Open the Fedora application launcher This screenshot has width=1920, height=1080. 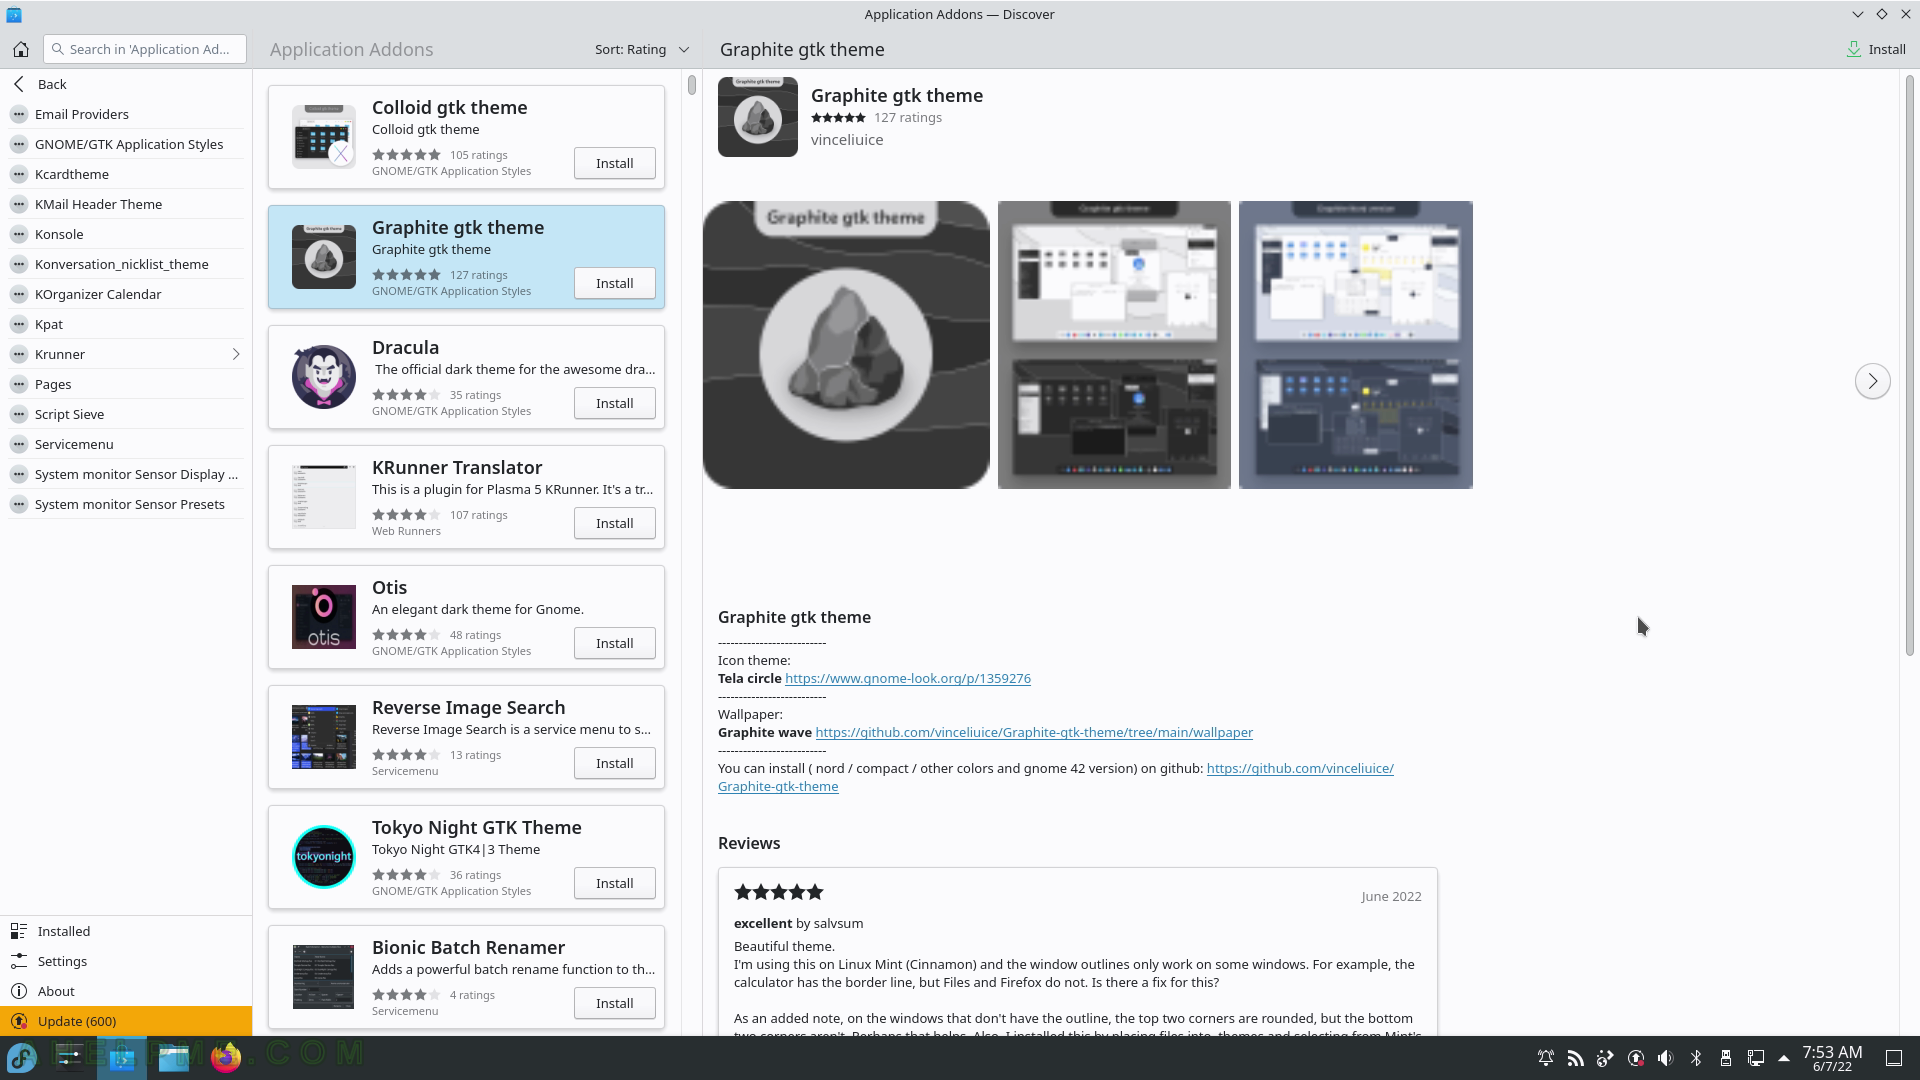click(22, 1057)
